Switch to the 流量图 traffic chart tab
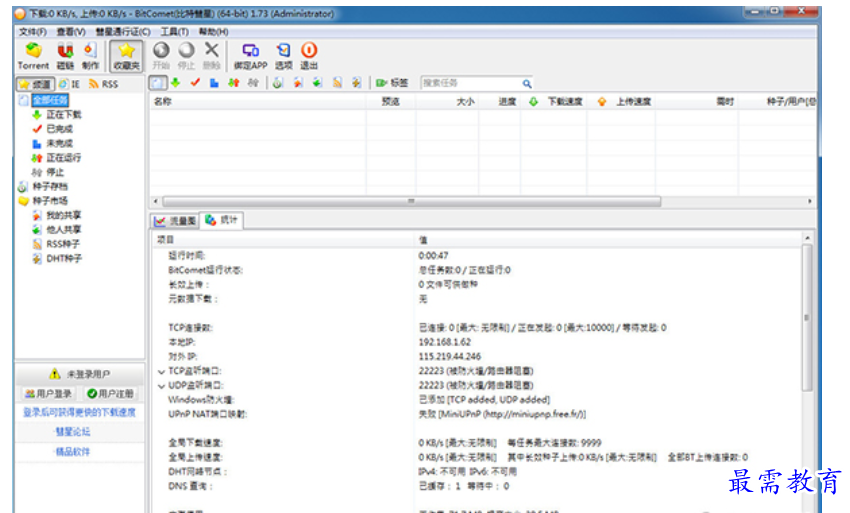Viewport: 850px width, 513px height. point(175,221)
